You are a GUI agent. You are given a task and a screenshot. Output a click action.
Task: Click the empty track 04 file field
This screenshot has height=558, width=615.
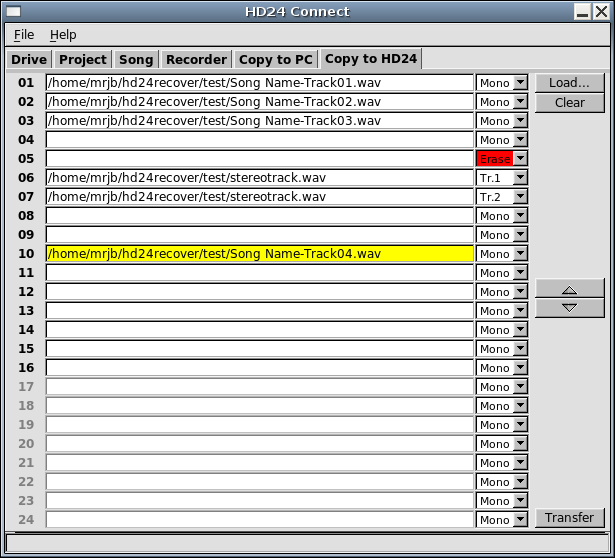click(x=259, y=140)
